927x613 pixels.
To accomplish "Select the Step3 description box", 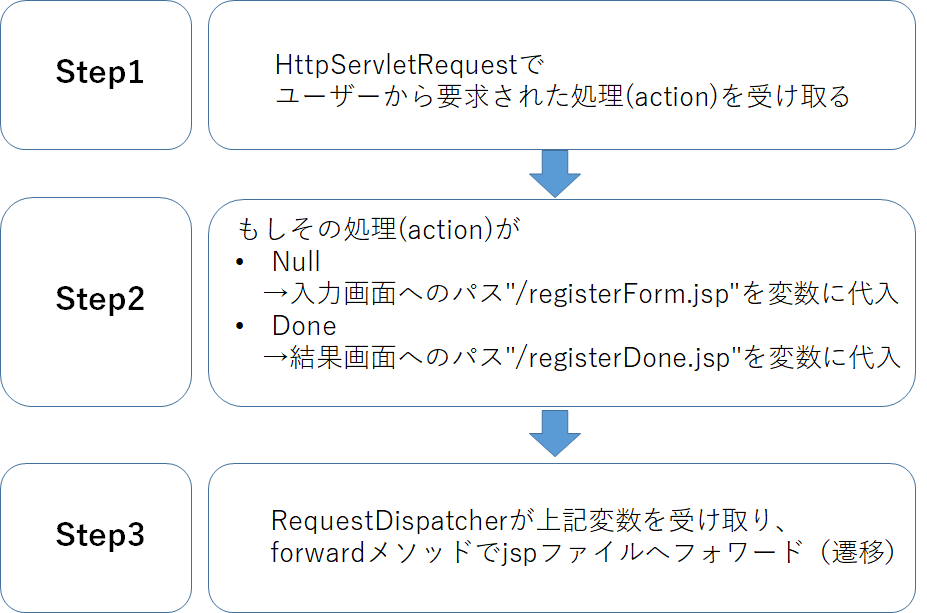I will [x=562, y=538].
